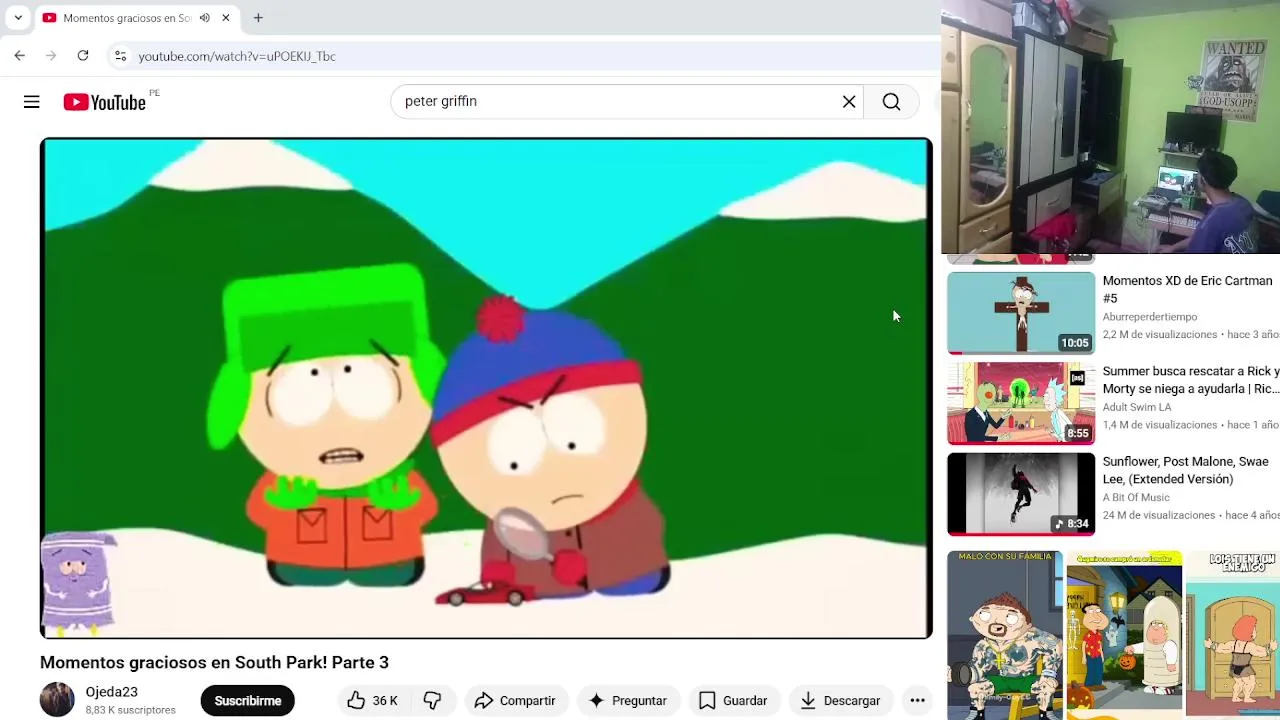Viewport: 1280px width, 720px height.
Task: Open Summer busca rescatar a Rick thumbnail
Action: pos(1021,403)
